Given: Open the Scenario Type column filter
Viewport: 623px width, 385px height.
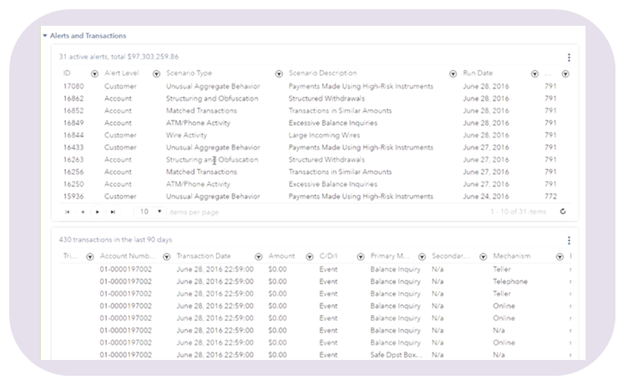Looking at the screenshot, I should tap(279, 74).
